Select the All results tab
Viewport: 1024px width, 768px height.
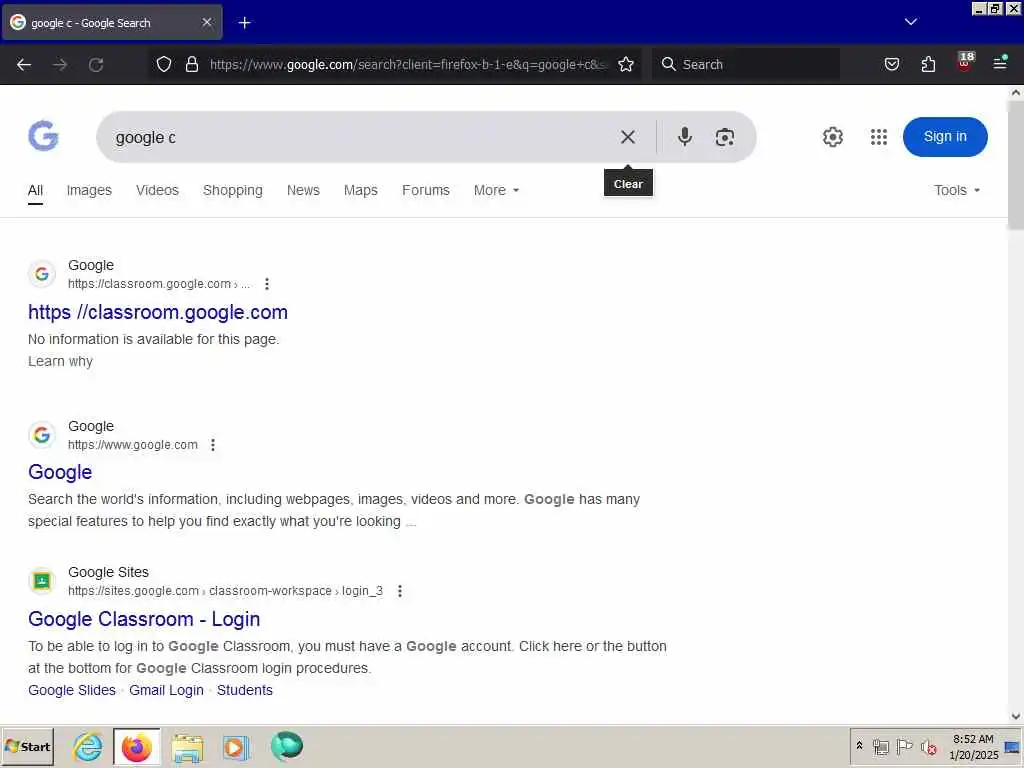click(x=35, y=190)
